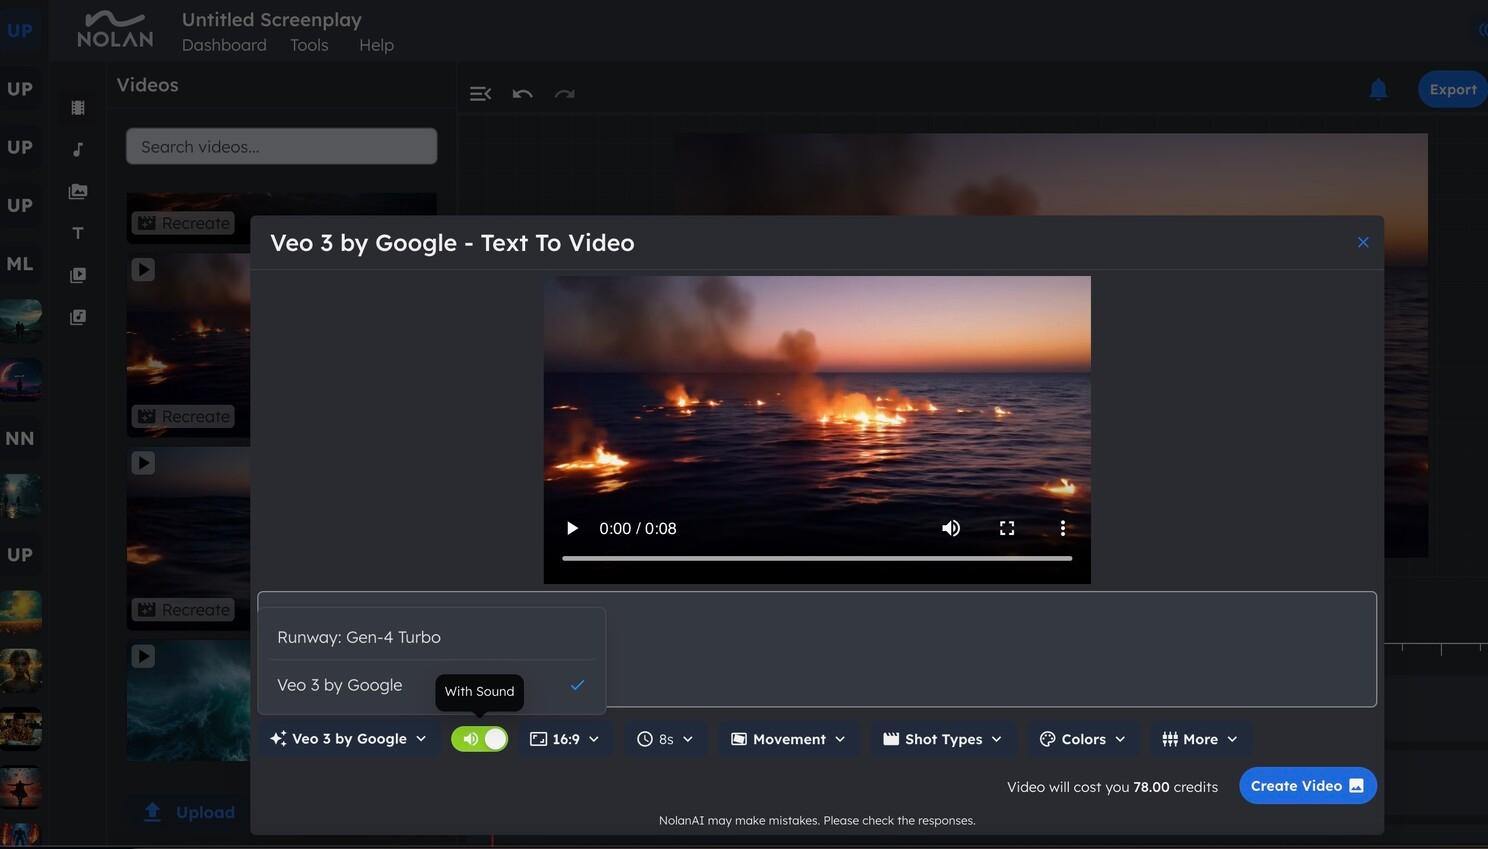Expand the 16:9 aspect ratio dropdown
Screen dimensions: 1488x849
565,739
